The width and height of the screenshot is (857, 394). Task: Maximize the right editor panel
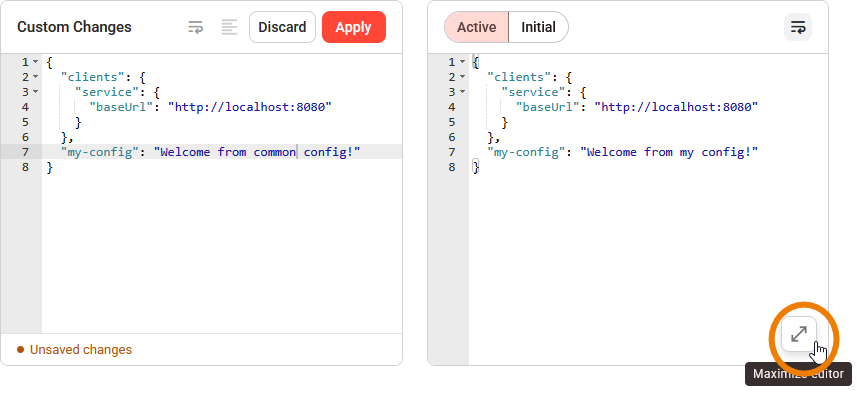pyautogui.click(x=799, y=334)
